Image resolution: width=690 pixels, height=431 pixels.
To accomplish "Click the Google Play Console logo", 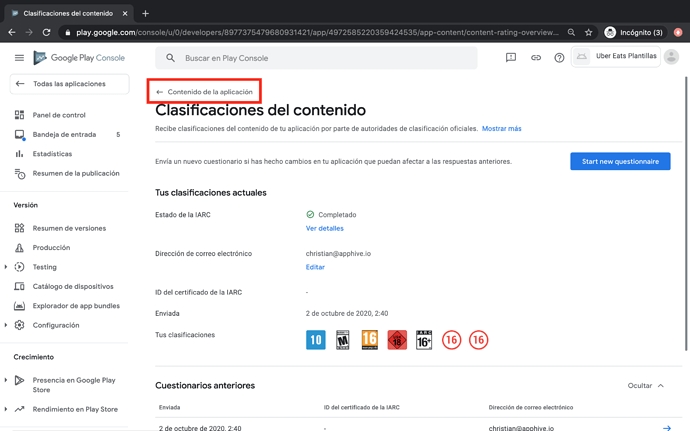I will point(79,58).
